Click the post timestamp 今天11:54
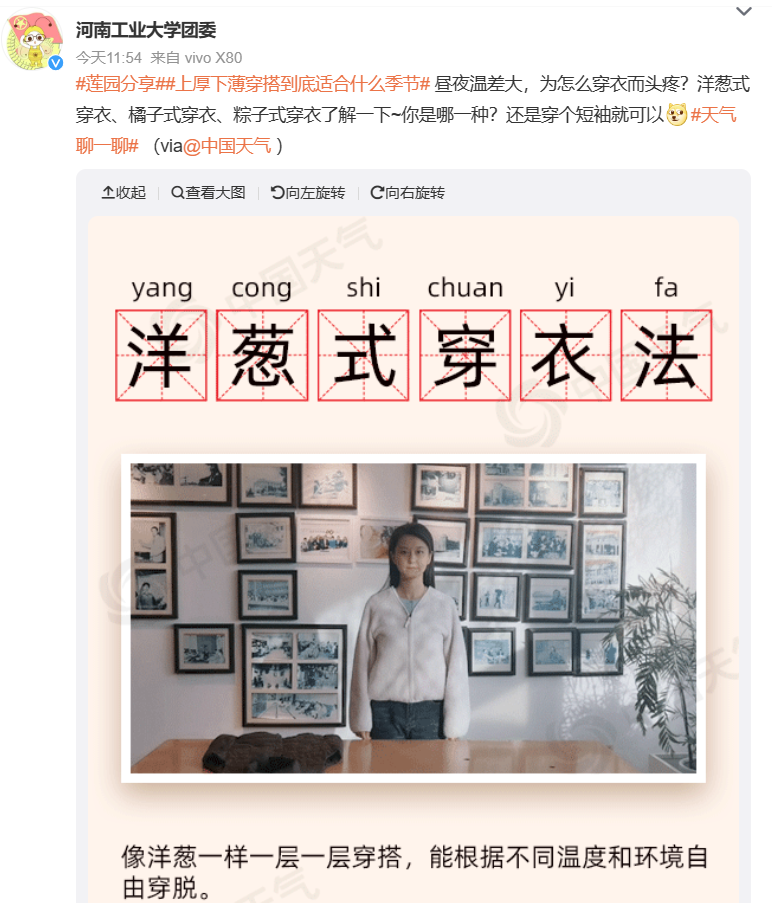This screenshot has width=772, height=903. click(109, 58)
